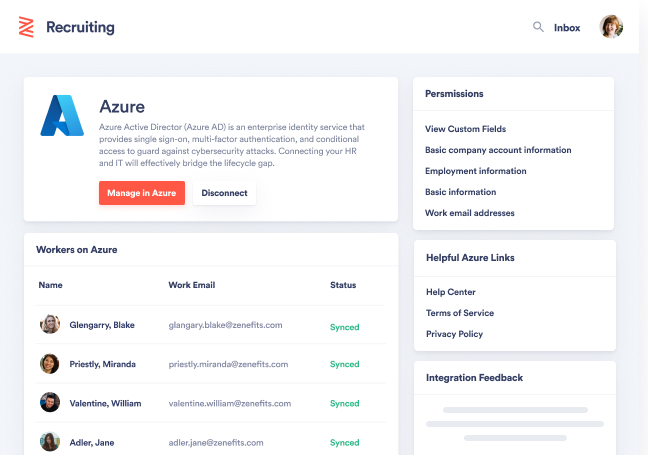
Task: Click Synced status for William Valentine
Action: [345, 404]
